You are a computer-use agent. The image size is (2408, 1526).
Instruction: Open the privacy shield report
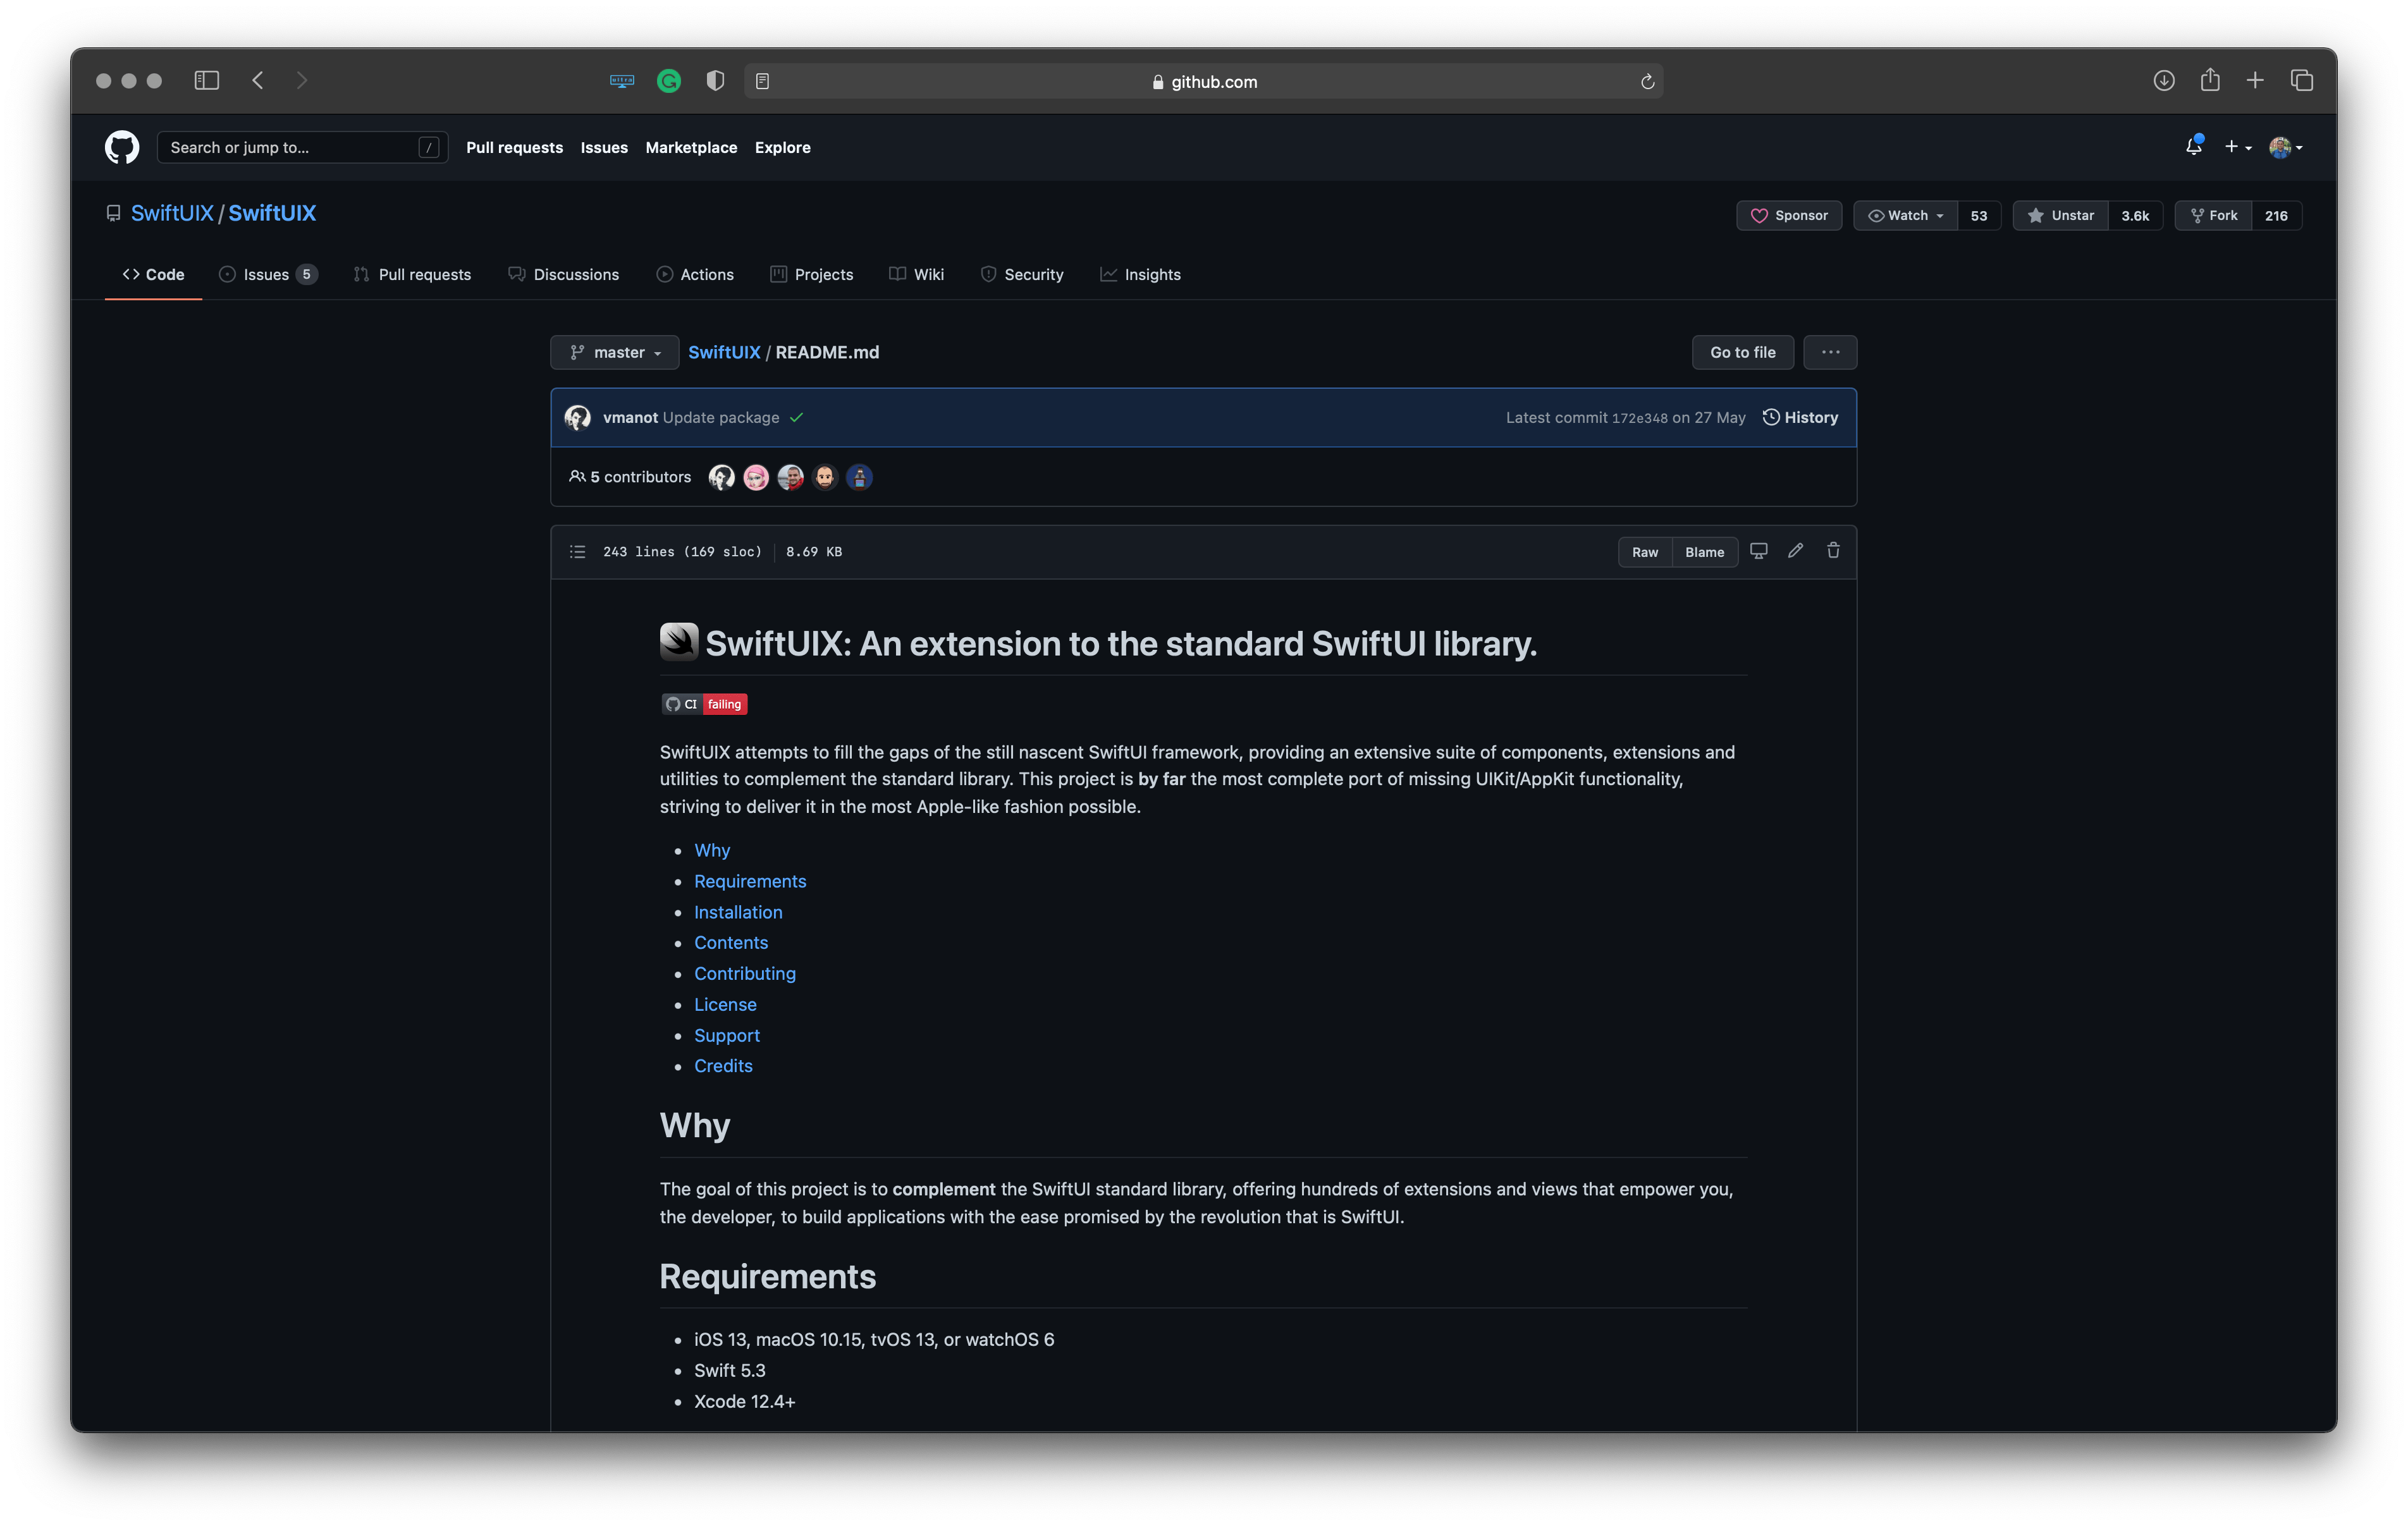pyautogui.click(x=715, y=82)
